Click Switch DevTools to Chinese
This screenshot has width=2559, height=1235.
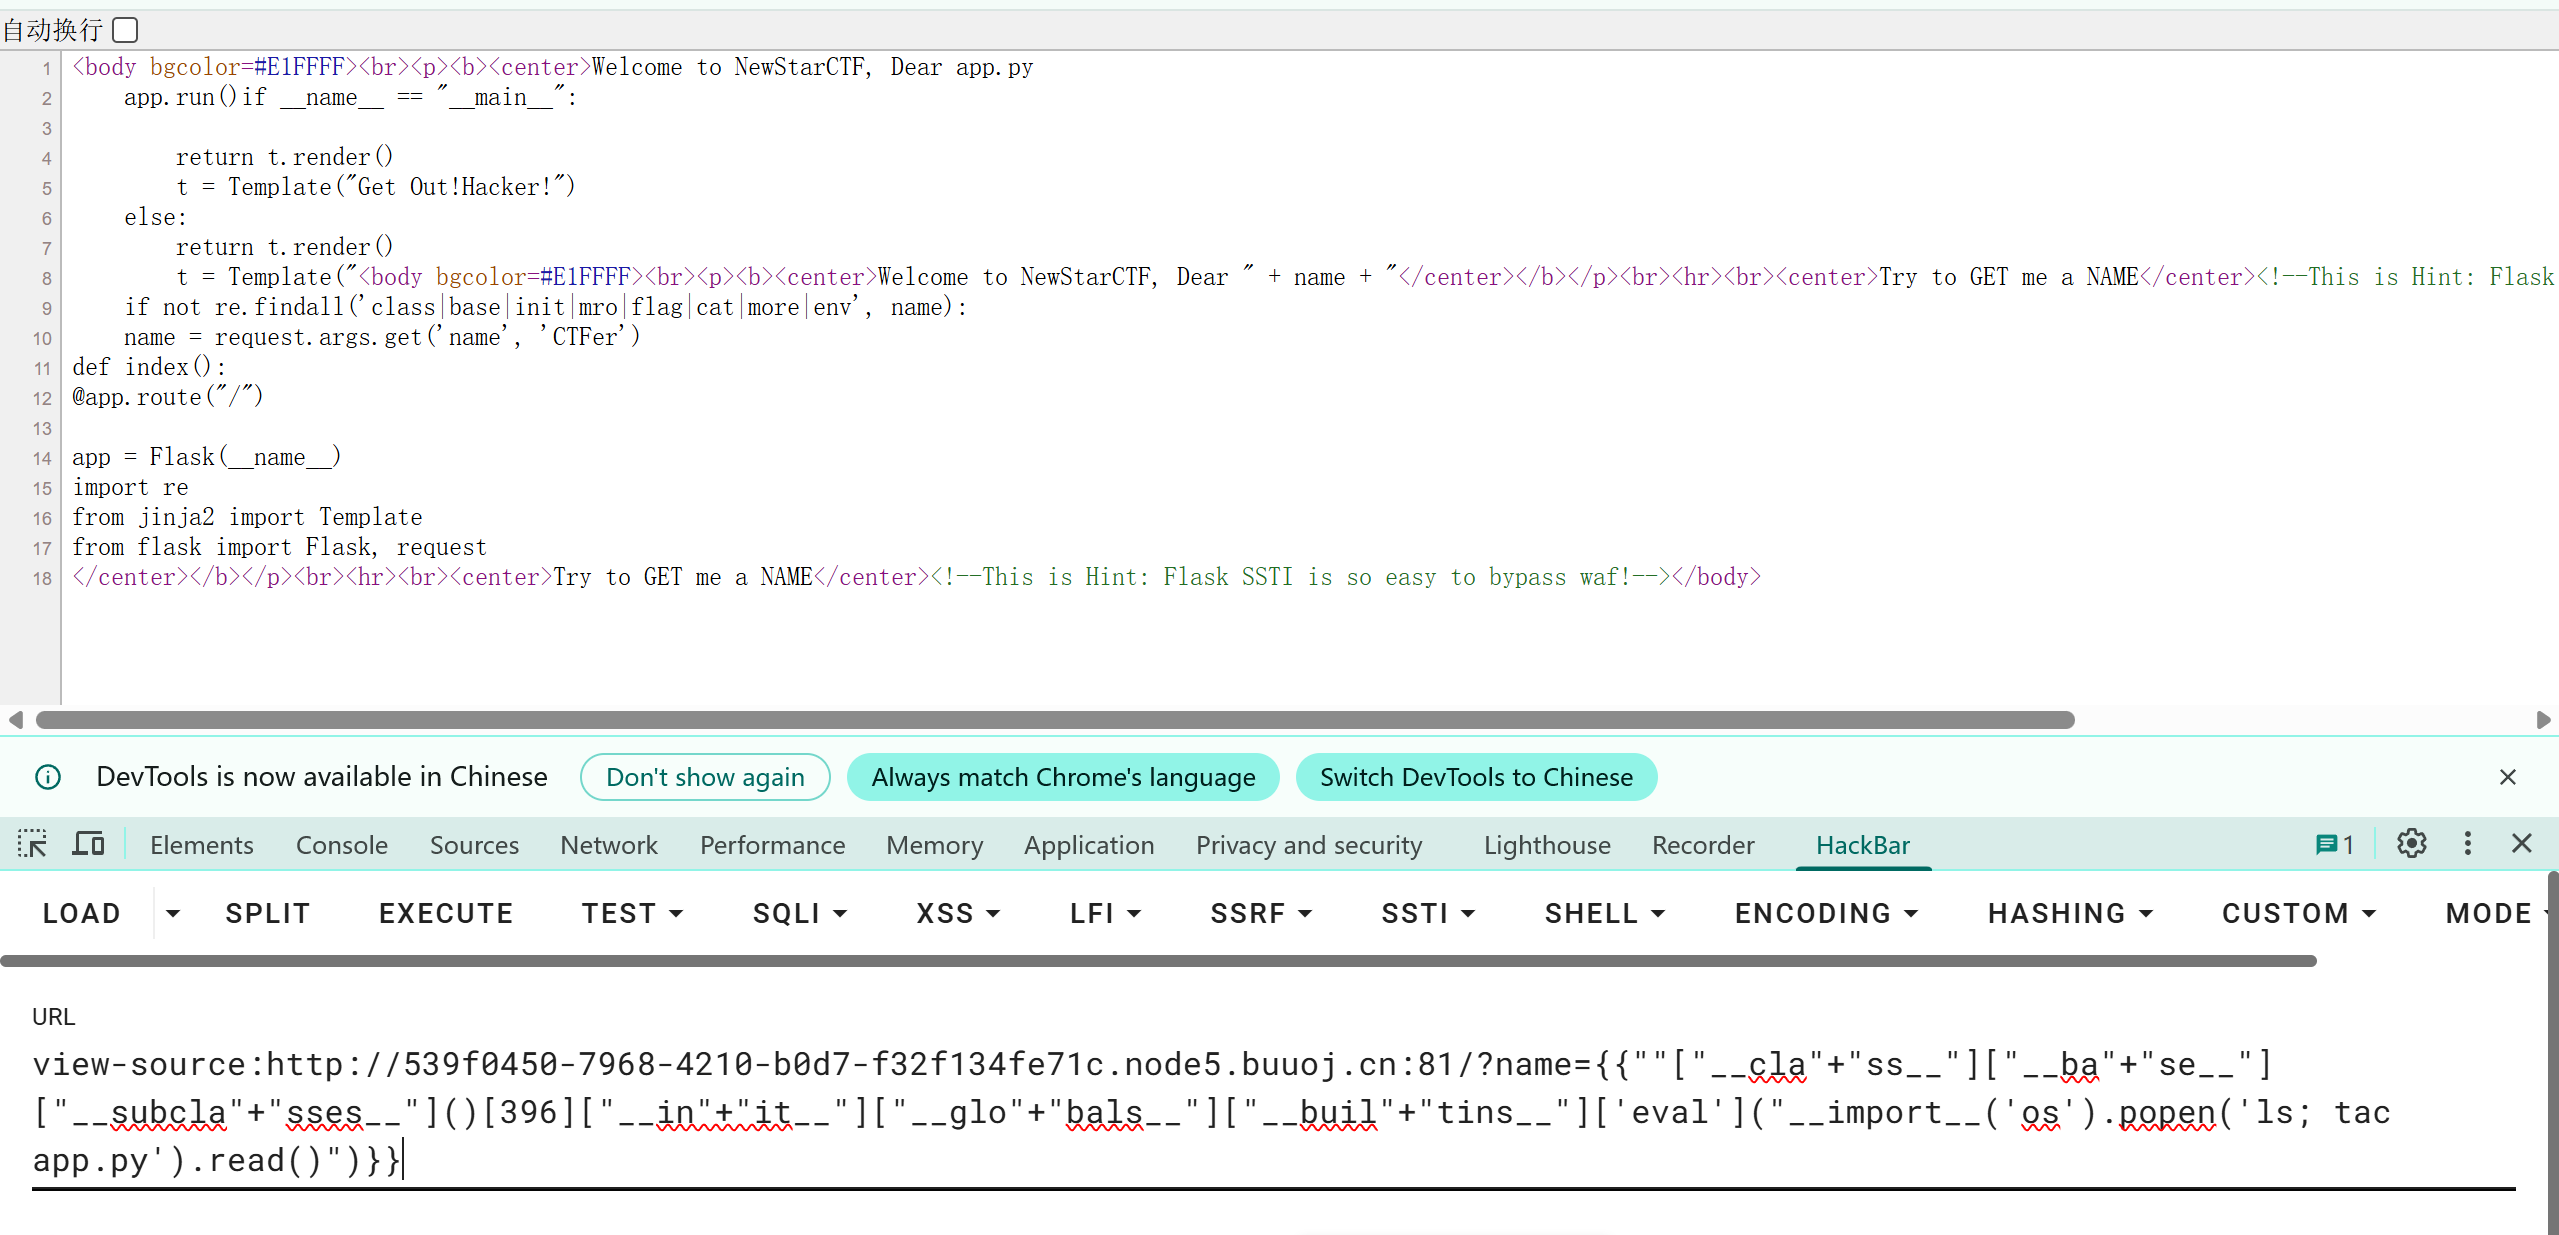[x=1475, y=777]
